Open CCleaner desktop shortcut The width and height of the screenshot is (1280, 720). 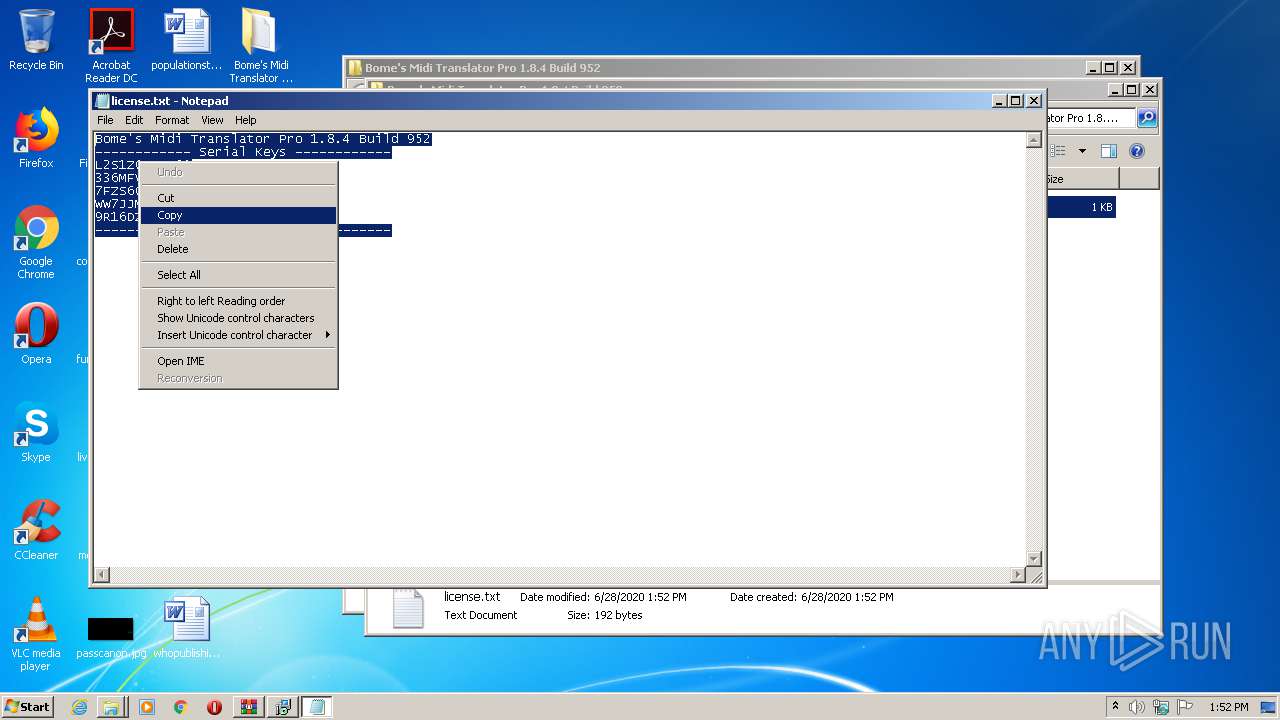pos(36,530)
